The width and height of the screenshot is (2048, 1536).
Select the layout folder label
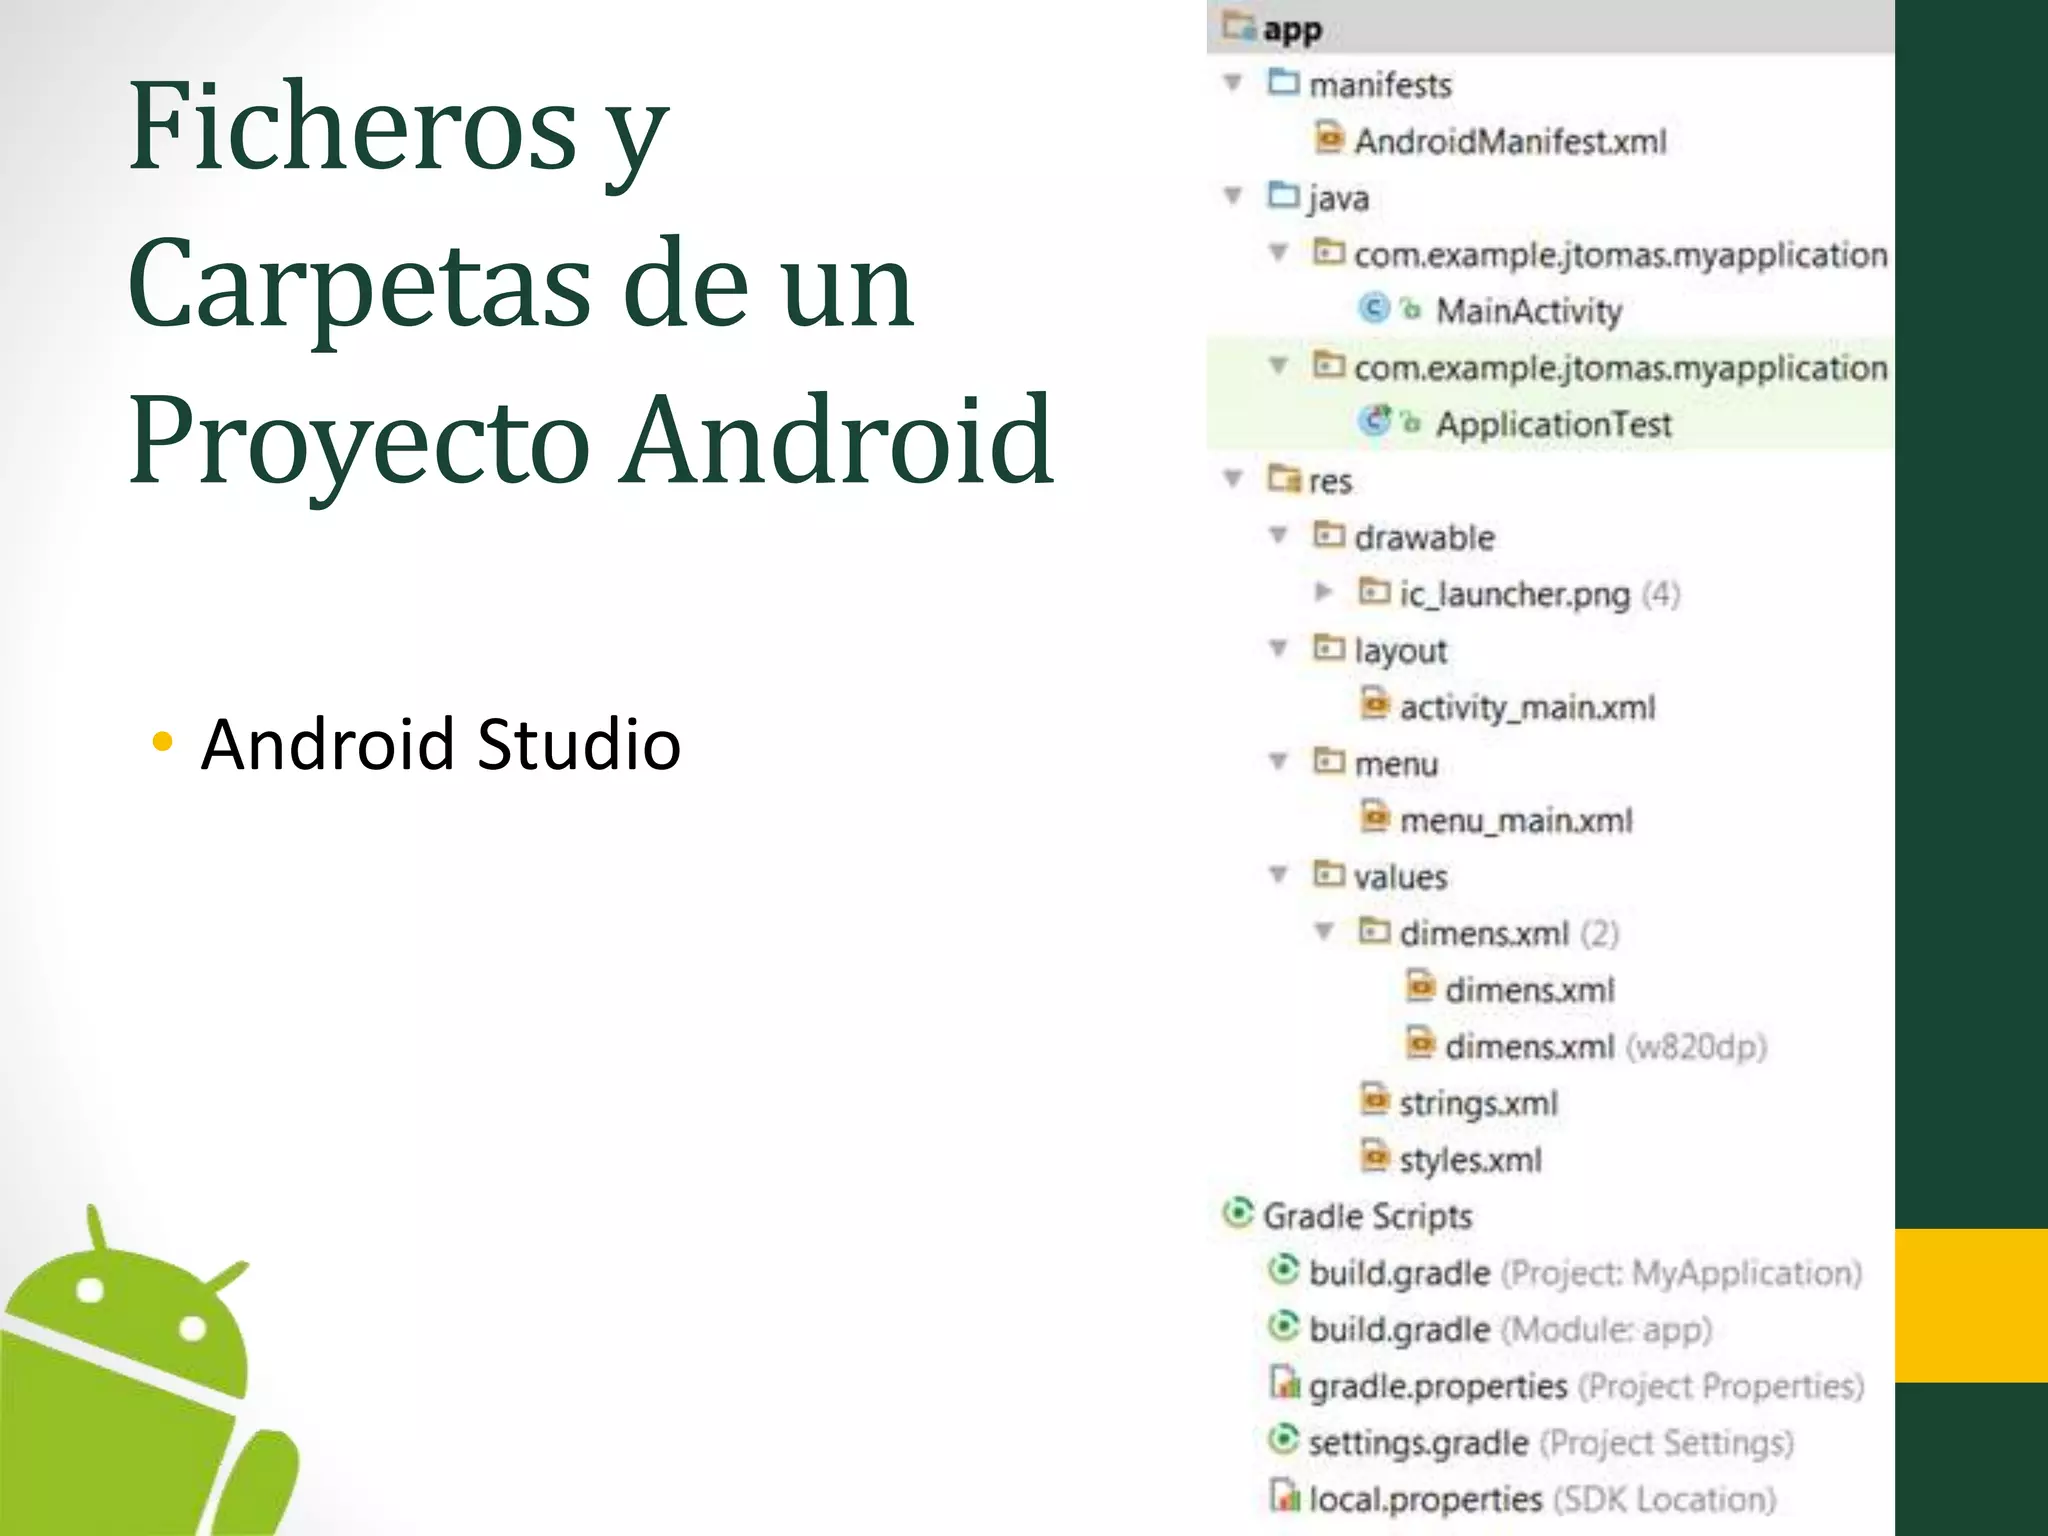coord(1400,652)
